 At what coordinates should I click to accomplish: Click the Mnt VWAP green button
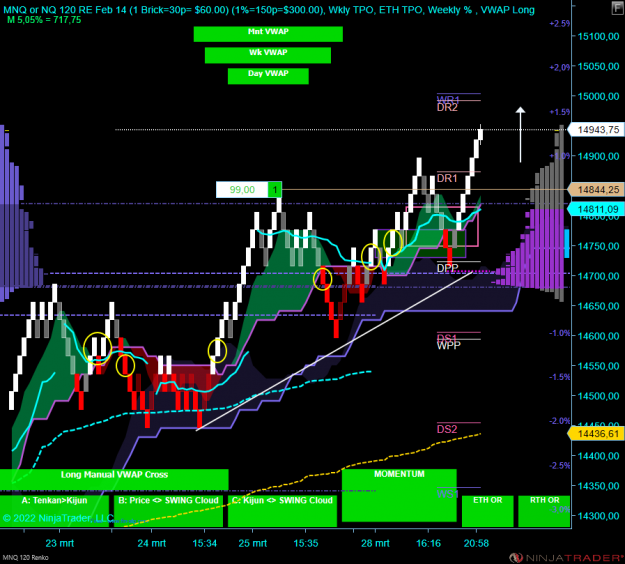coord(268,34)
